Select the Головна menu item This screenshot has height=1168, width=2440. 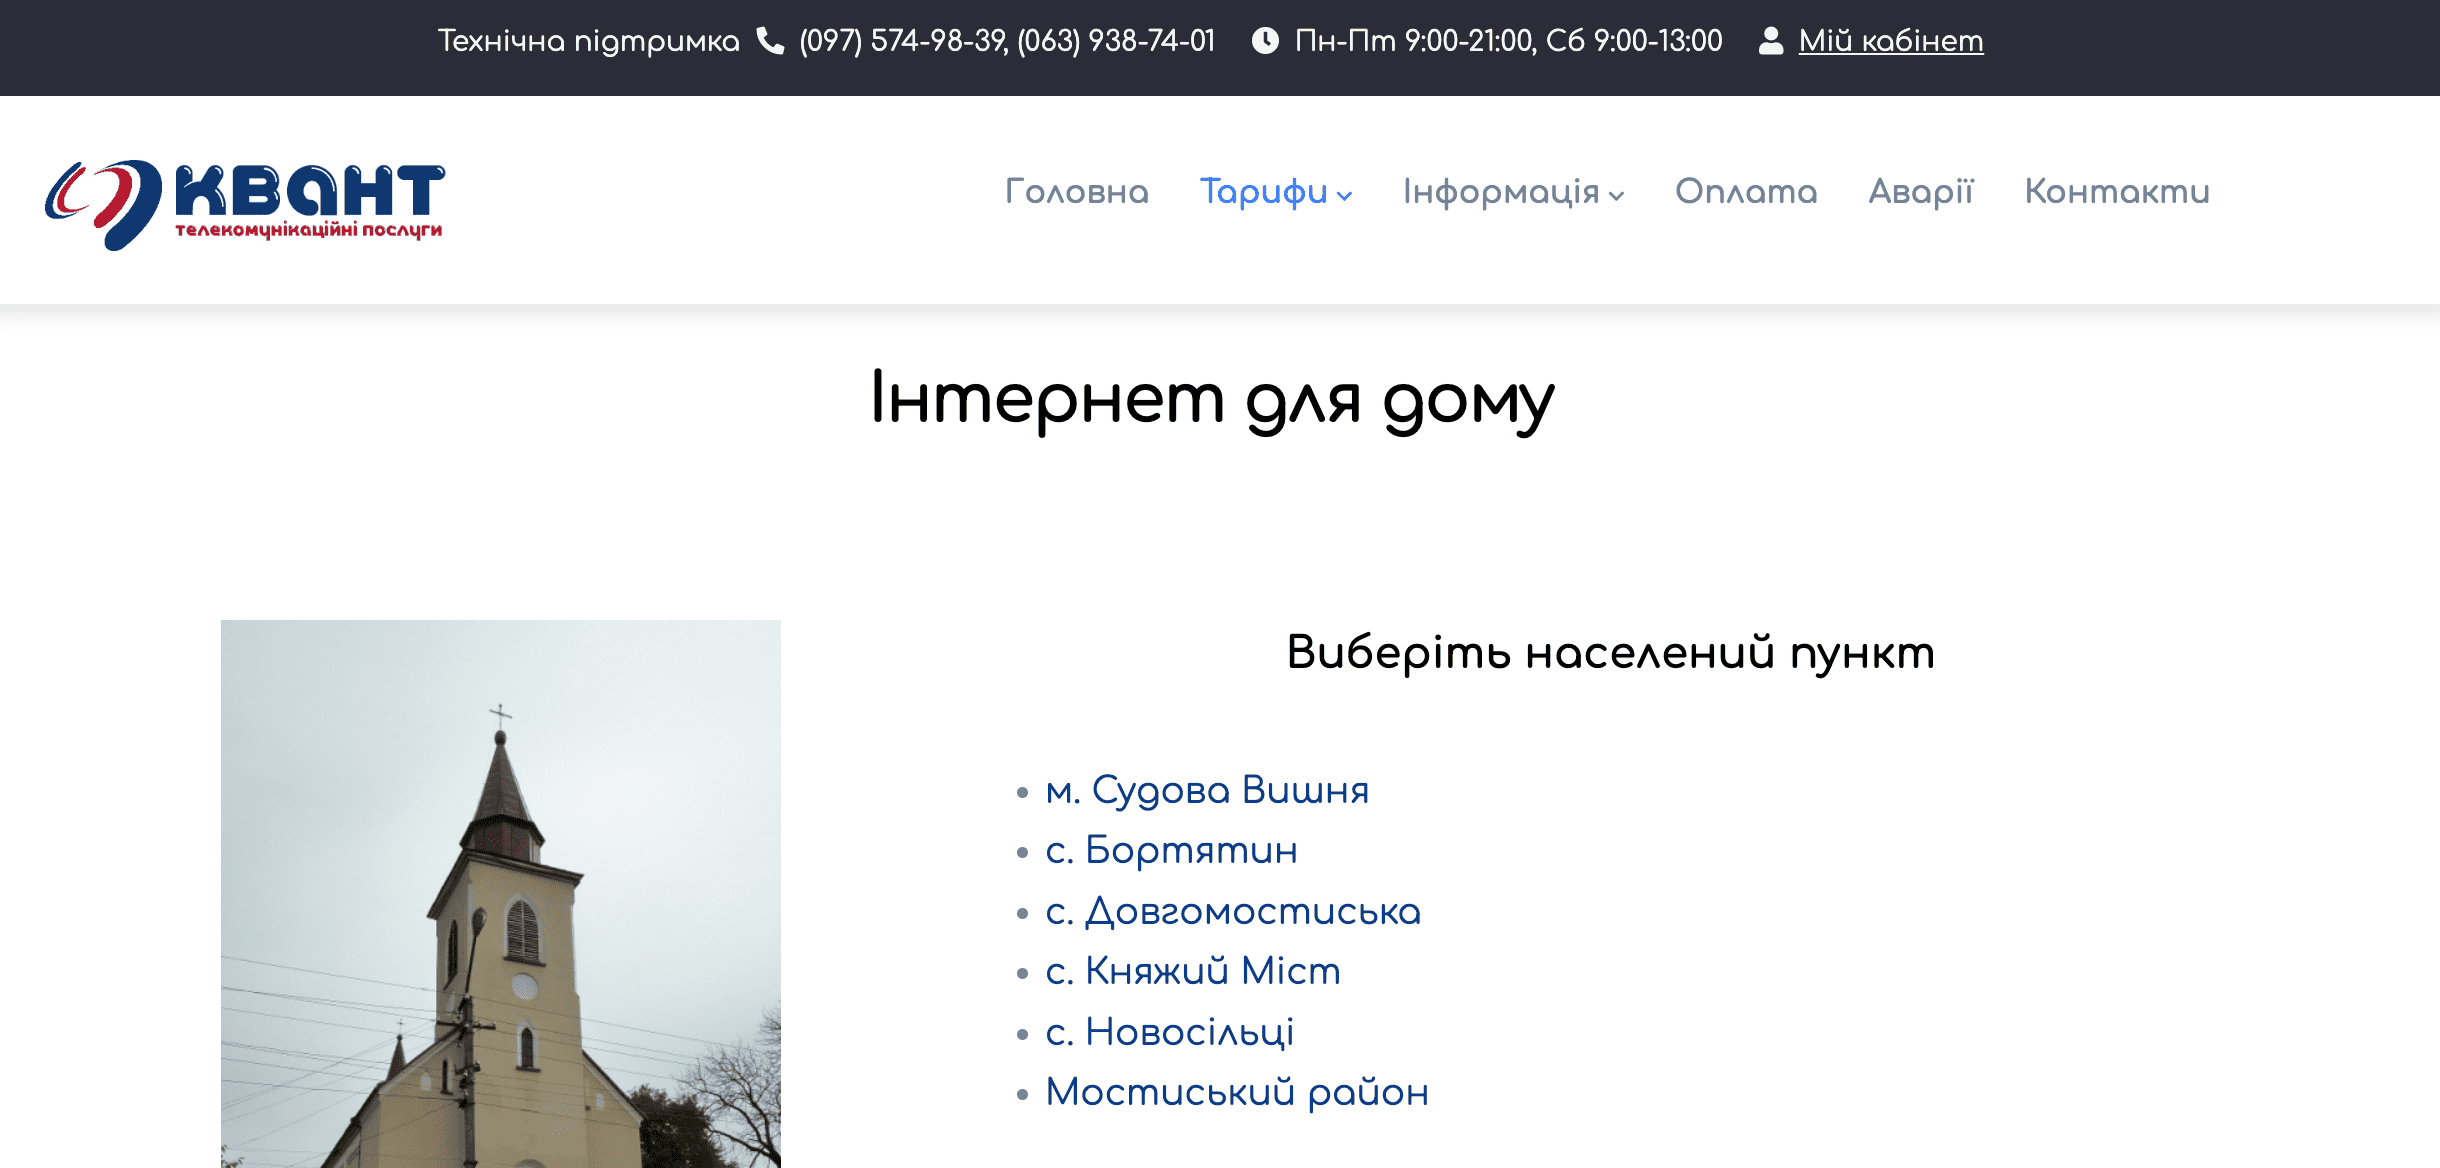click(x=1077, y=192)
